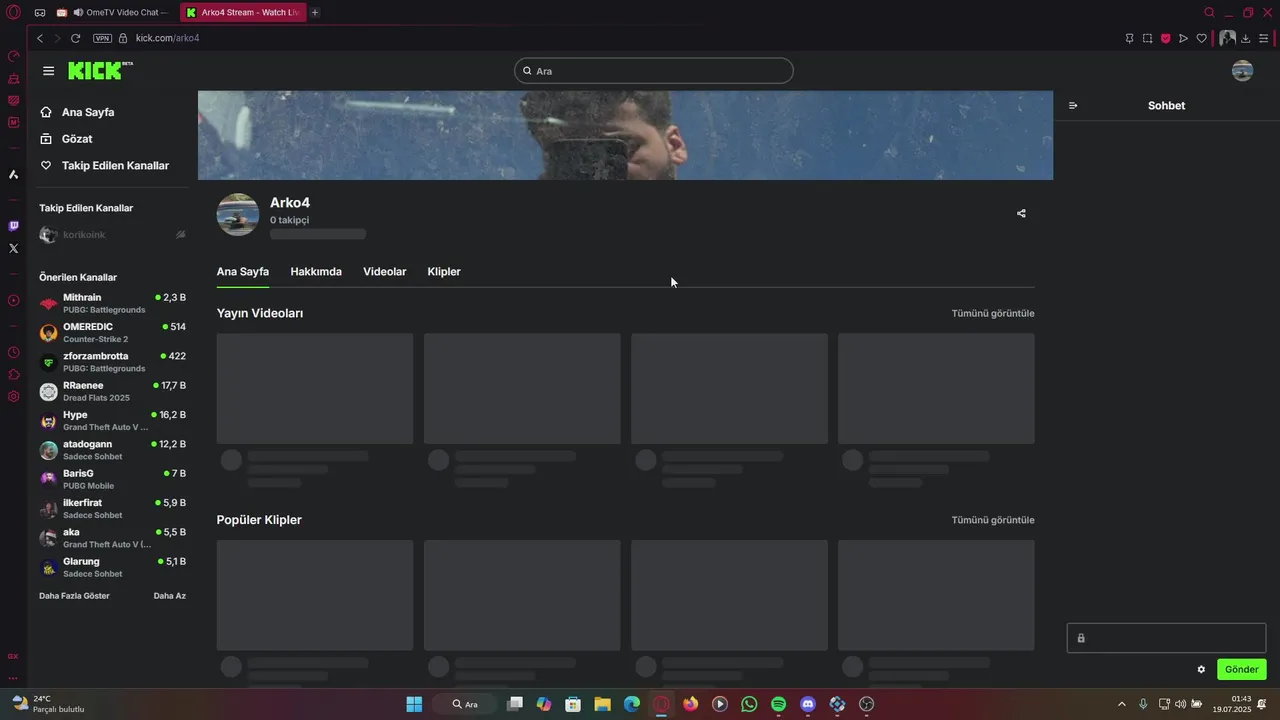Open browser downloads

(x=1245, y=38)
